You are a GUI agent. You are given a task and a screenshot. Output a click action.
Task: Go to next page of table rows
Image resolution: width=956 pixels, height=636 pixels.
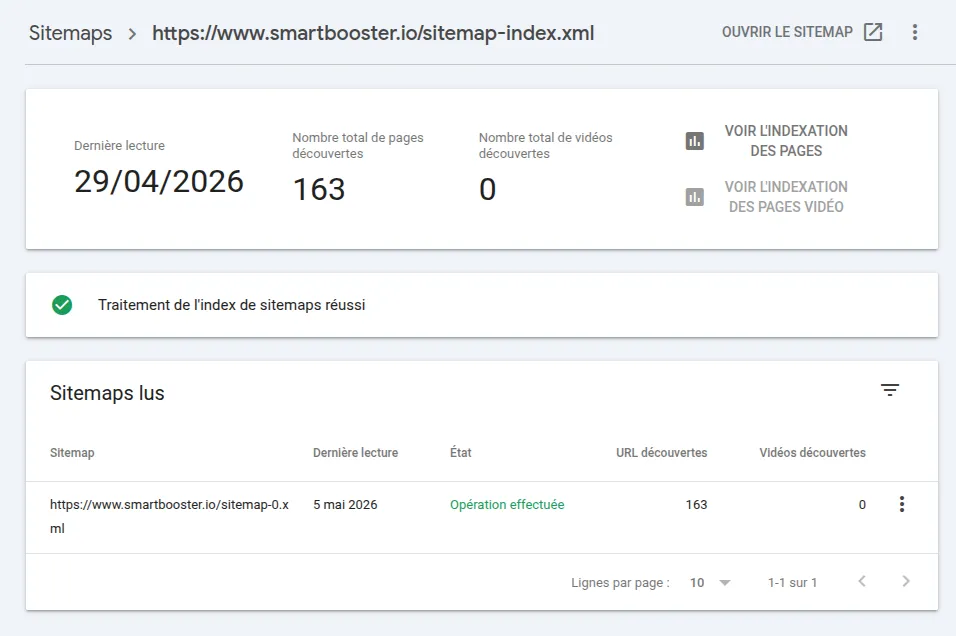coord(906,581)
